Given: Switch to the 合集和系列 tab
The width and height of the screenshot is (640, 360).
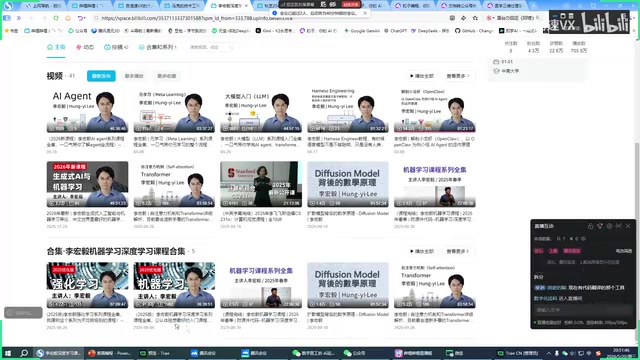Looking at the screenshot, I should pyautogui.click(x=158, y=47).
